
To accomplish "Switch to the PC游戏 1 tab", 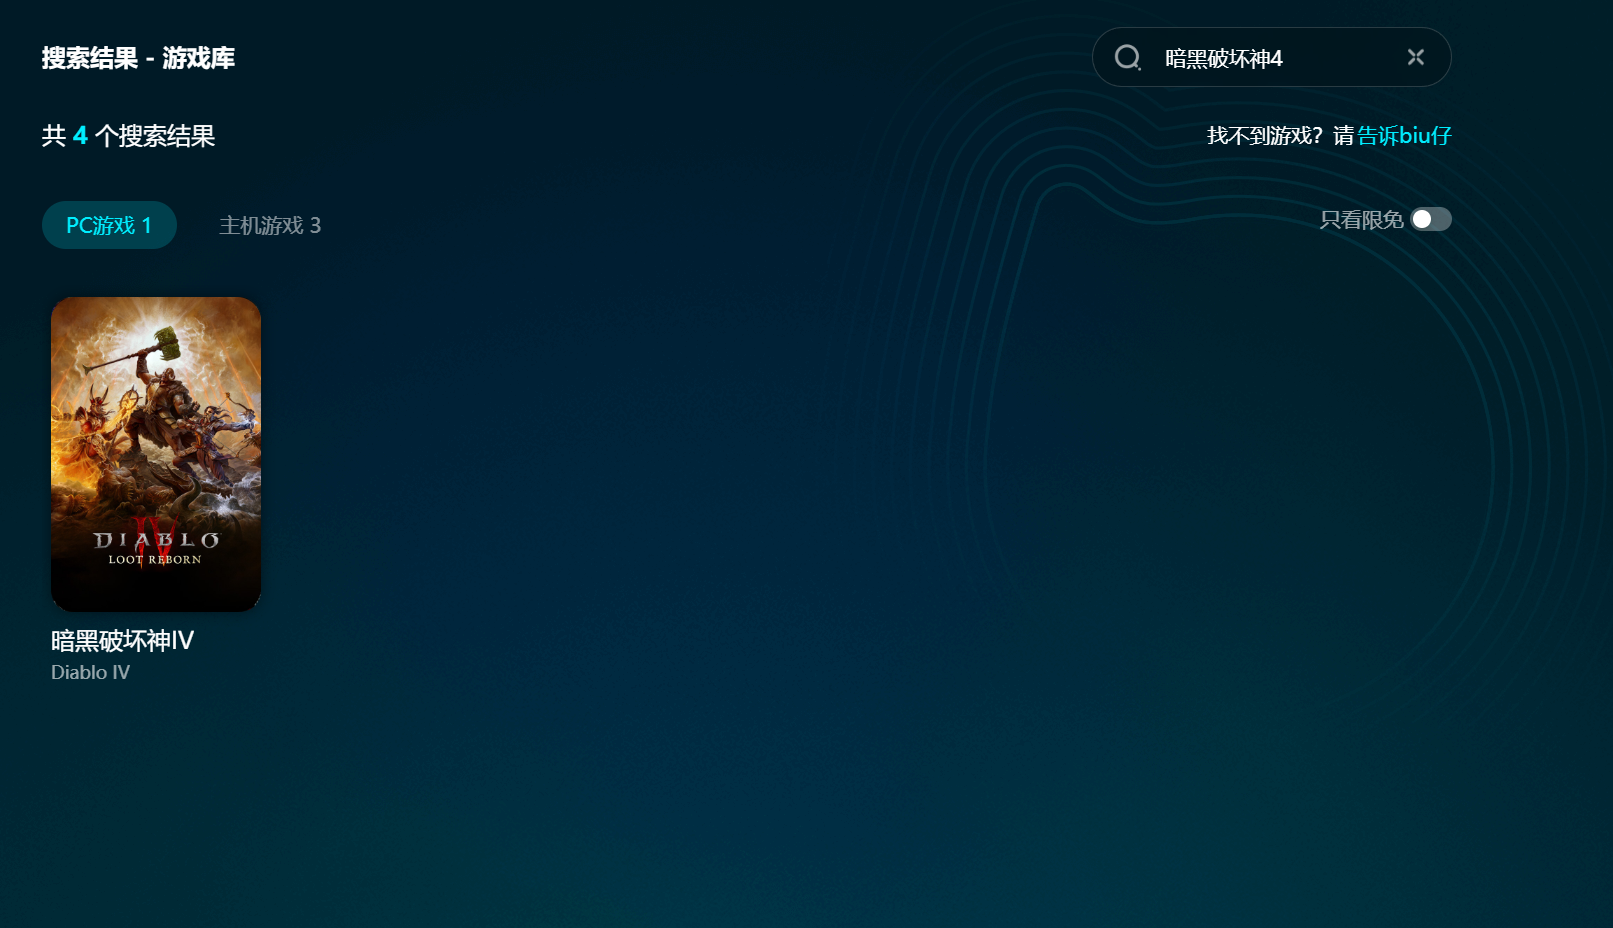I will pyautogui.click(x=109, y=225).
